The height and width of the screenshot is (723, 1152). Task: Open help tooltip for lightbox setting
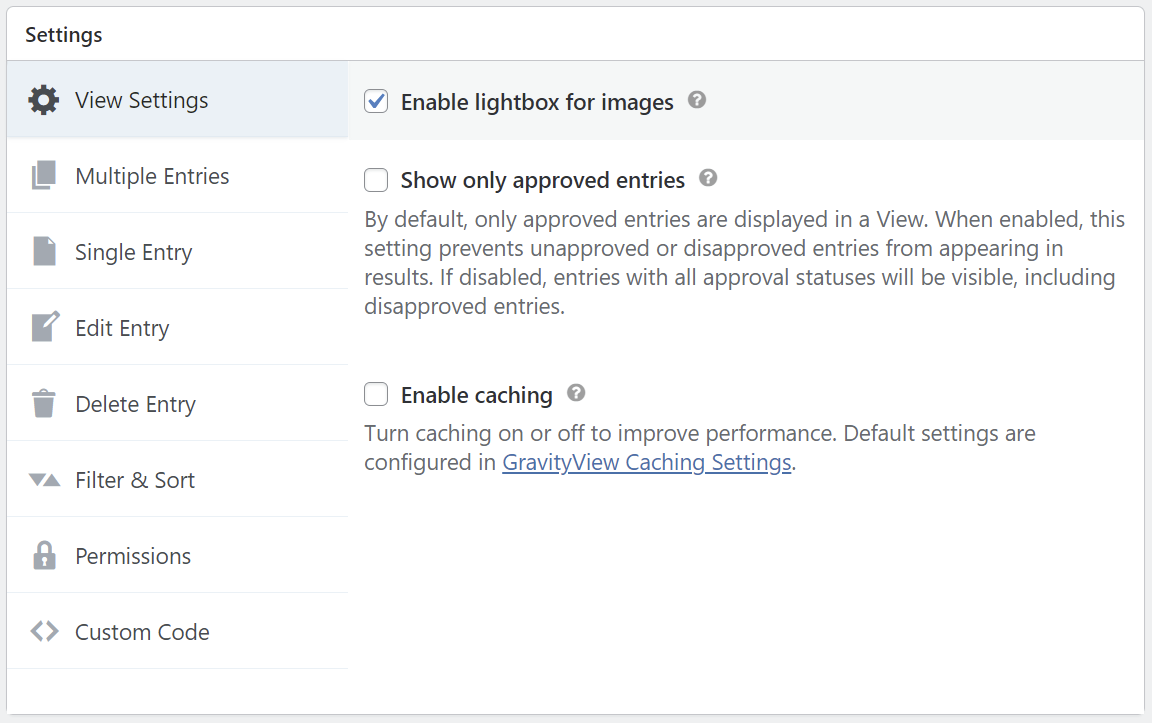click(x=697, y=100)
